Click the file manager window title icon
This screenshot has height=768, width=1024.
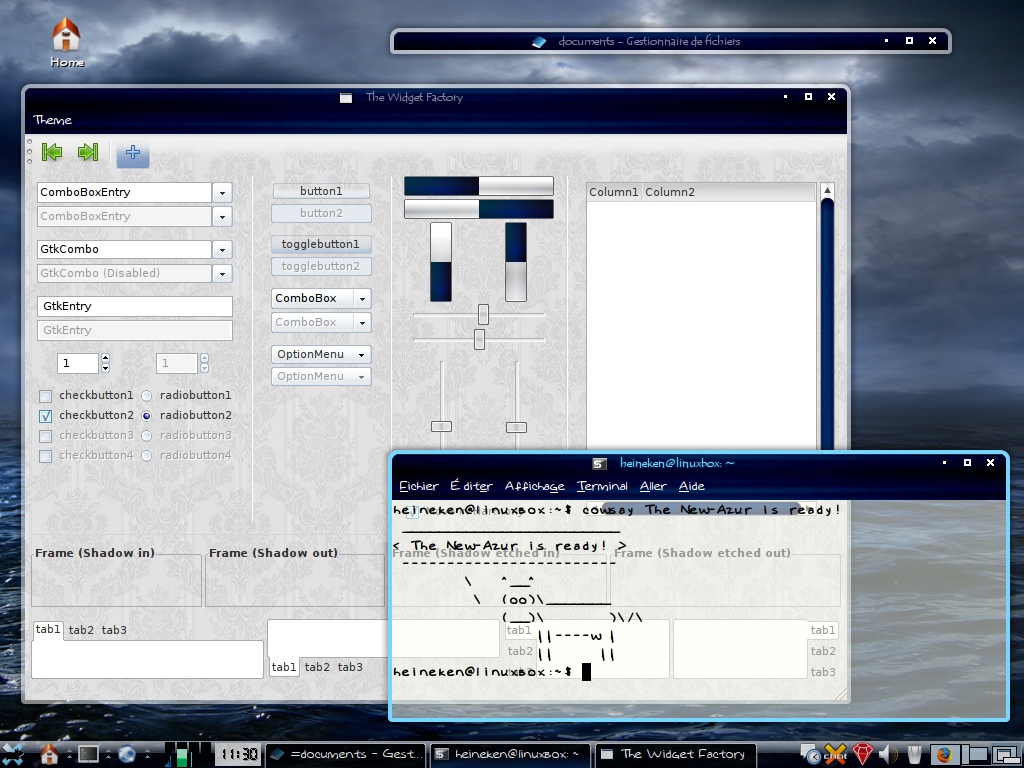pyautogui.click(x=539, y=42)
